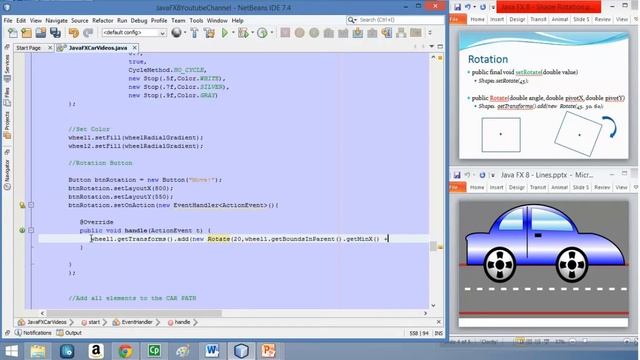Click the start breadcrumb
This screenshot has width=640, height=360.
(x=94, y=322)
